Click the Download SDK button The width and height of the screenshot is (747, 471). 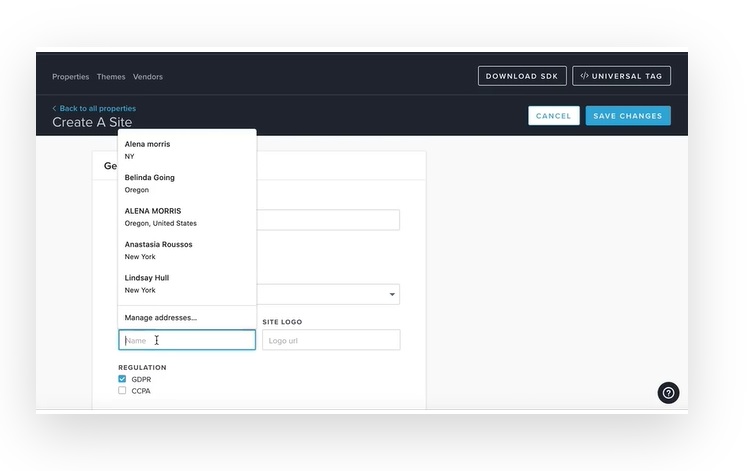(522, 76)
